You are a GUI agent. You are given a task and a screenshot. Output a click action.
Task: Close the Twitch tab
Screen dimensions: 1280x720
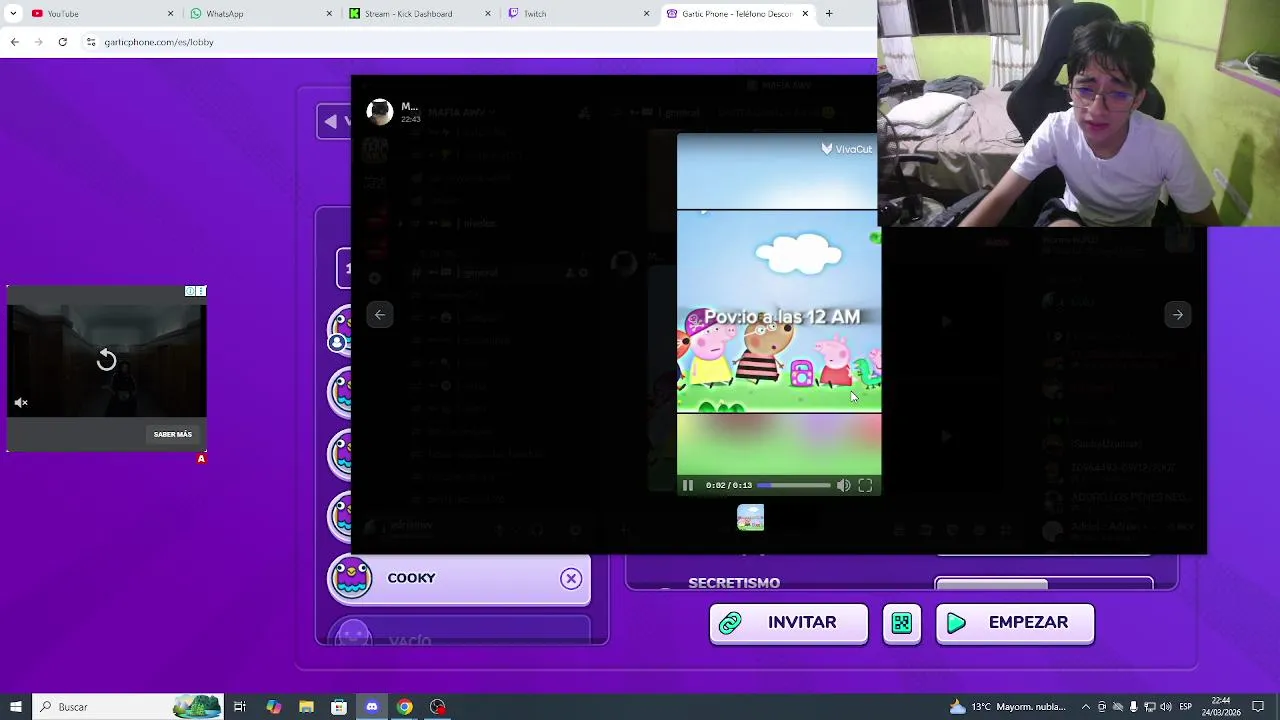[646, 13]
